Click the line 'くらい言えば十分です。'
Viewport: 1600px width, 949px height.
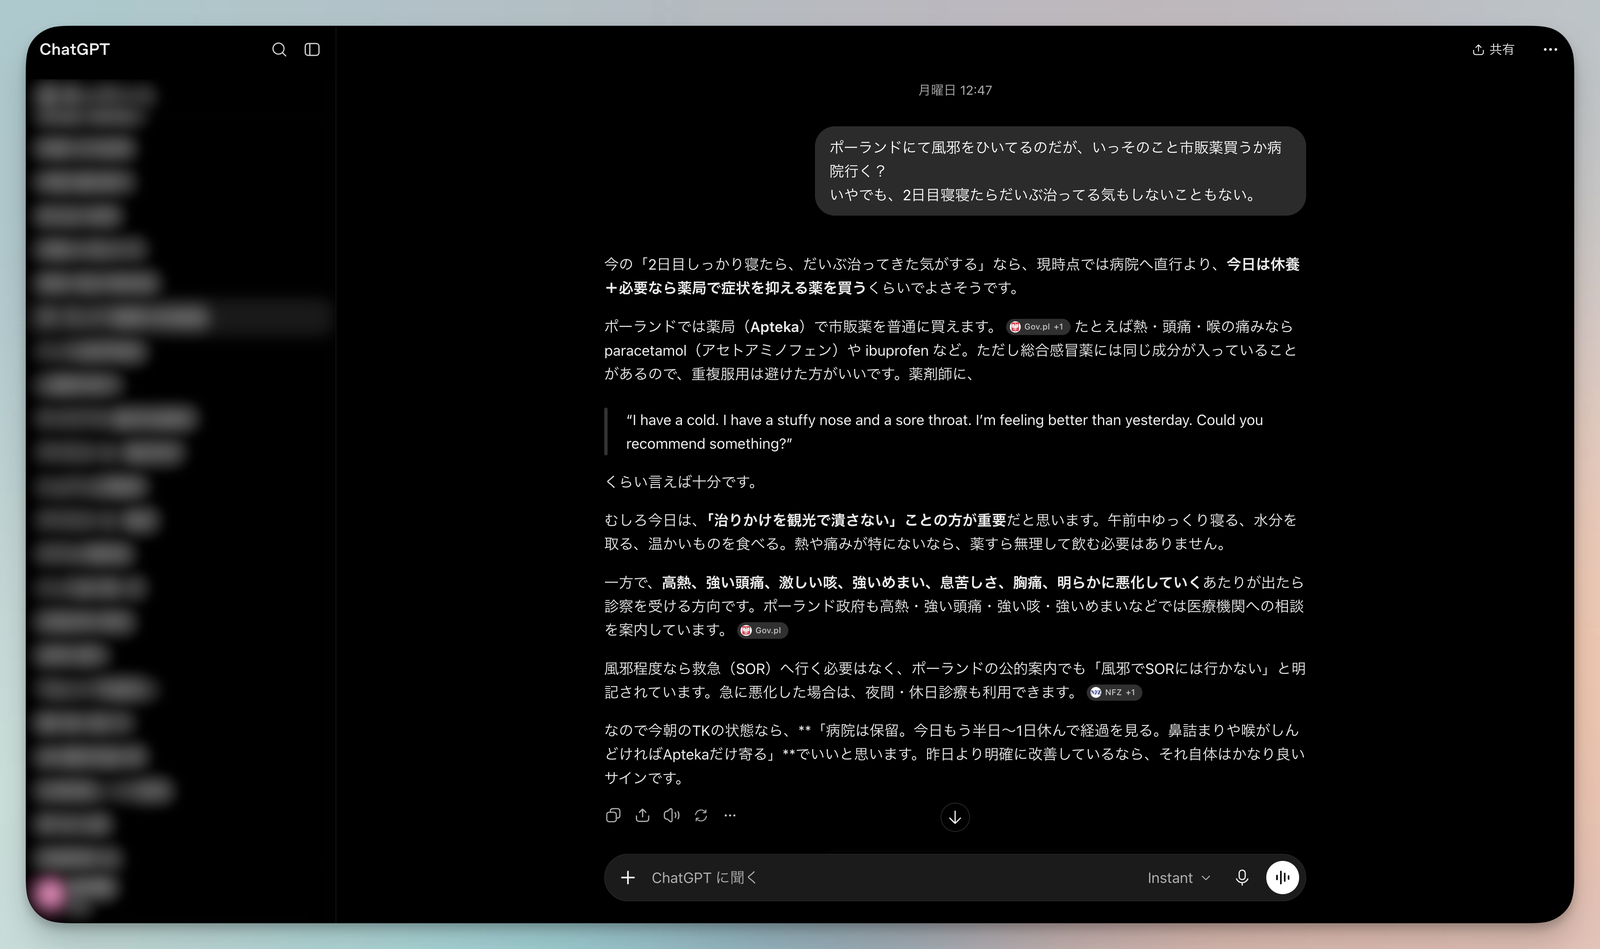pos(684,482)
